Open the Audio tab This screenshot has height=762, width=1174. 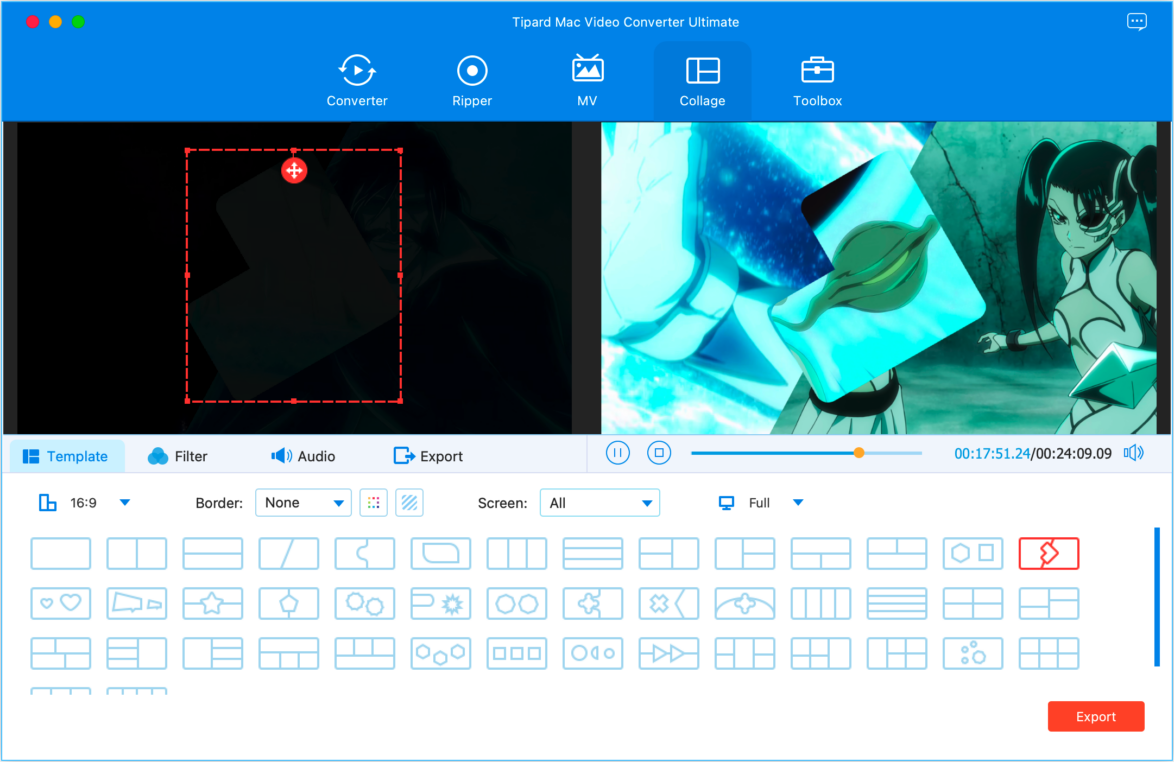pyautogui.click(x=303, y=456)
